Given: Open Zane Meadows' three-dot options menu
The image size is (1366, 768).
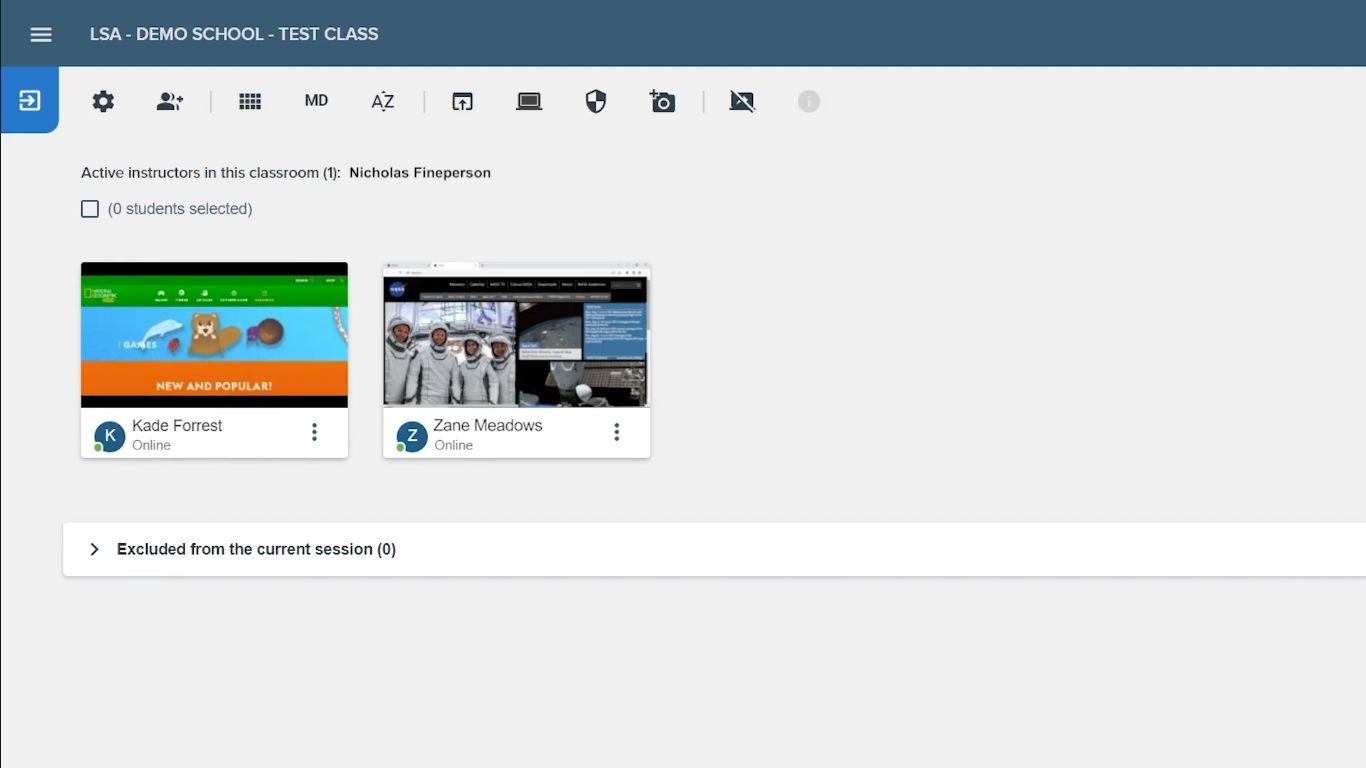Looking at the screenshot, I should (x=616, y=432).
